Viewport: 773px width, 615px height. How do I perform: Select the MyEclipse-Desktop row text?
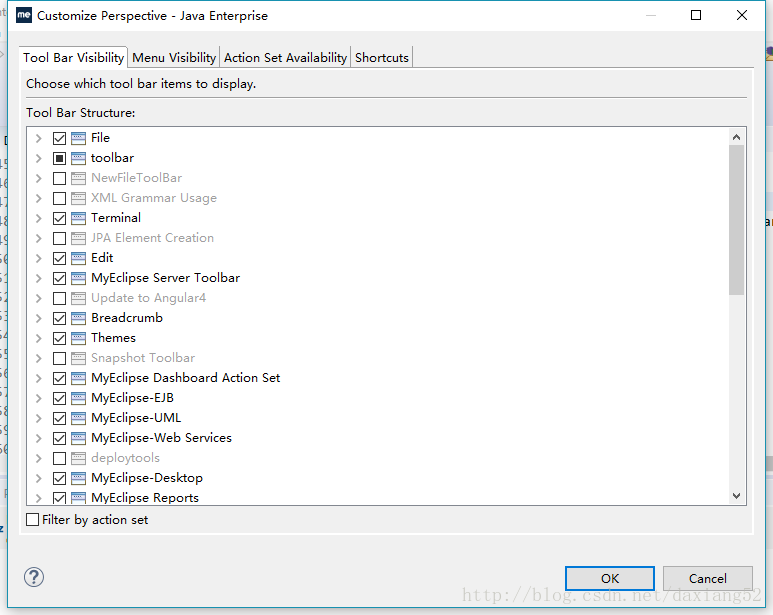[147, 478]
